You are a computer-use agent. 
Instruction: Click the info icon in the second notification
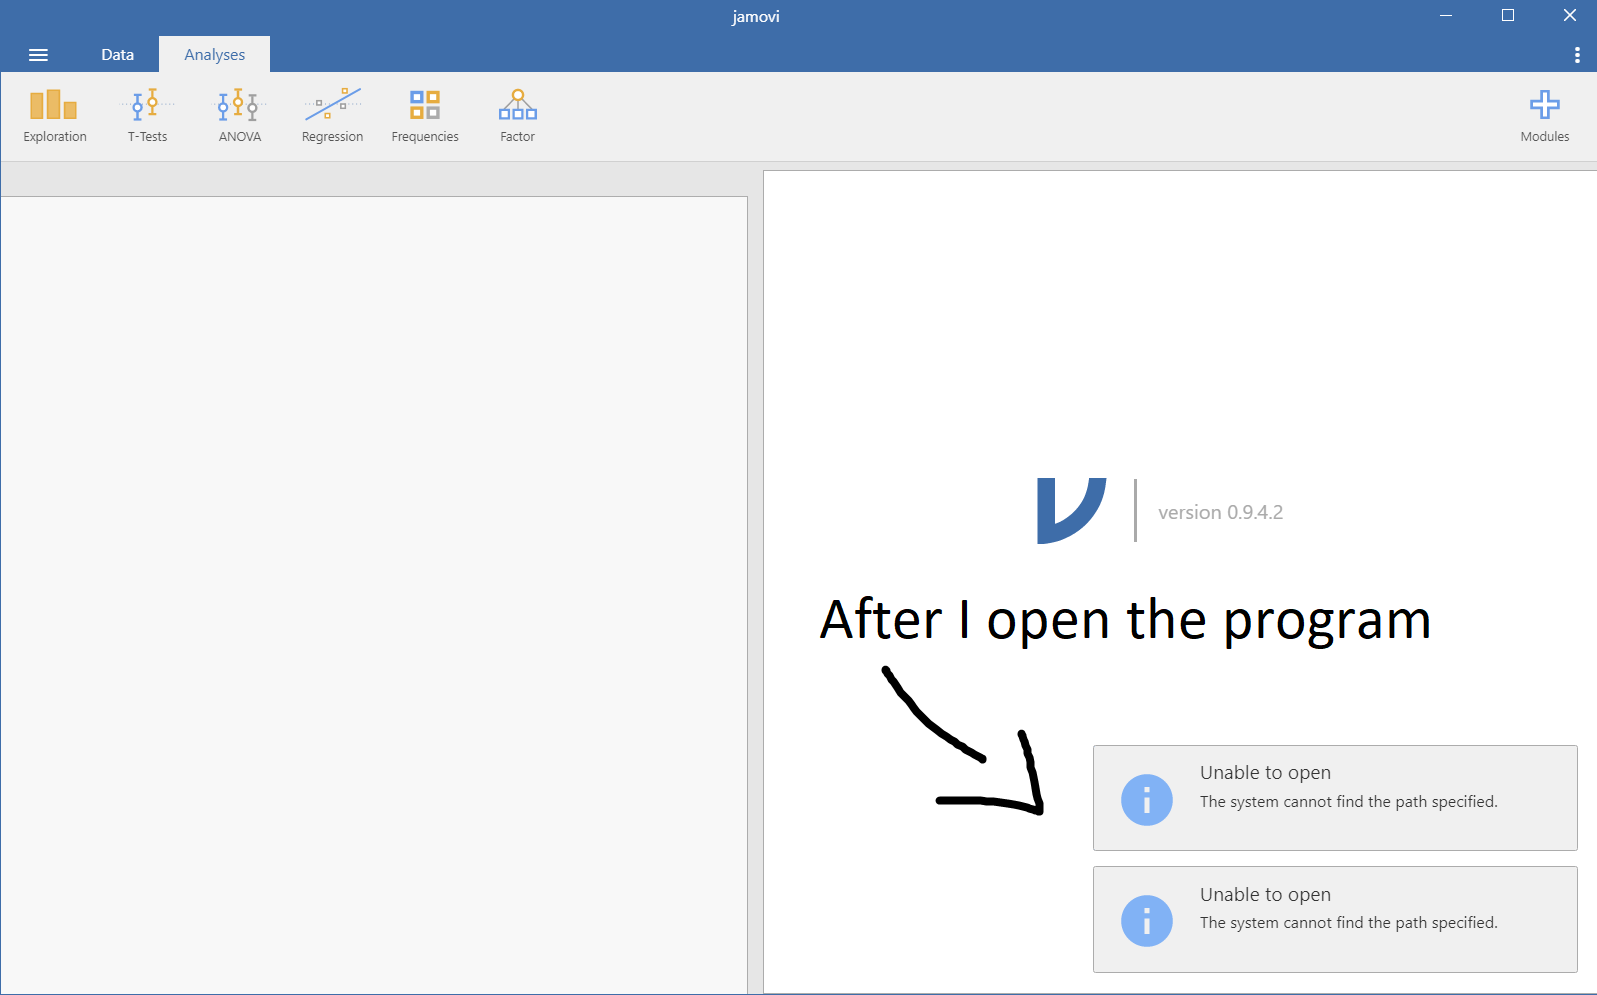[1146, 921]
